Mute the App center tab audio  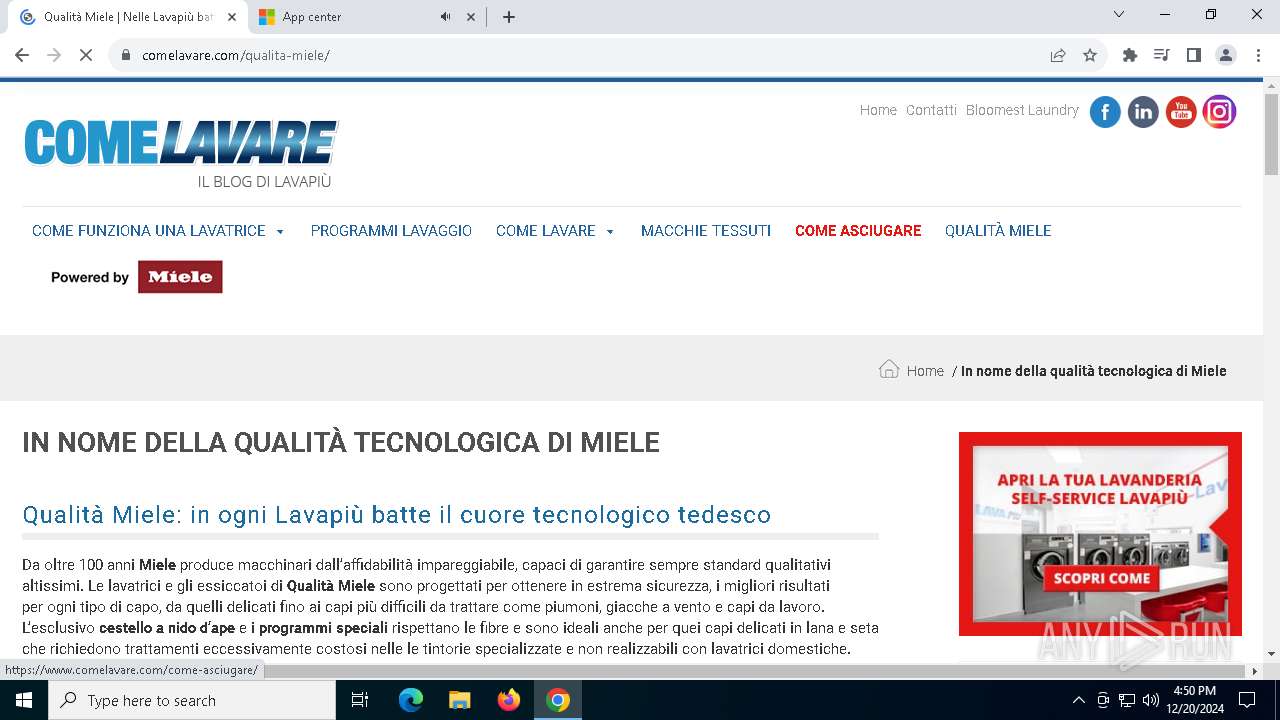coord(445,17)
